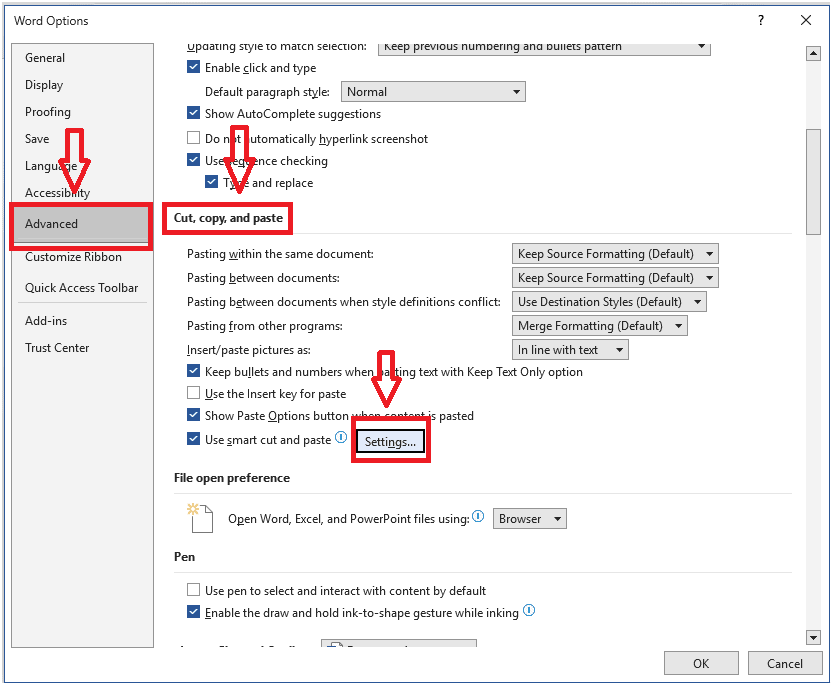
Task: Click info icon beside ink-to-shape gesture option
Action: [x=529, y=611]
